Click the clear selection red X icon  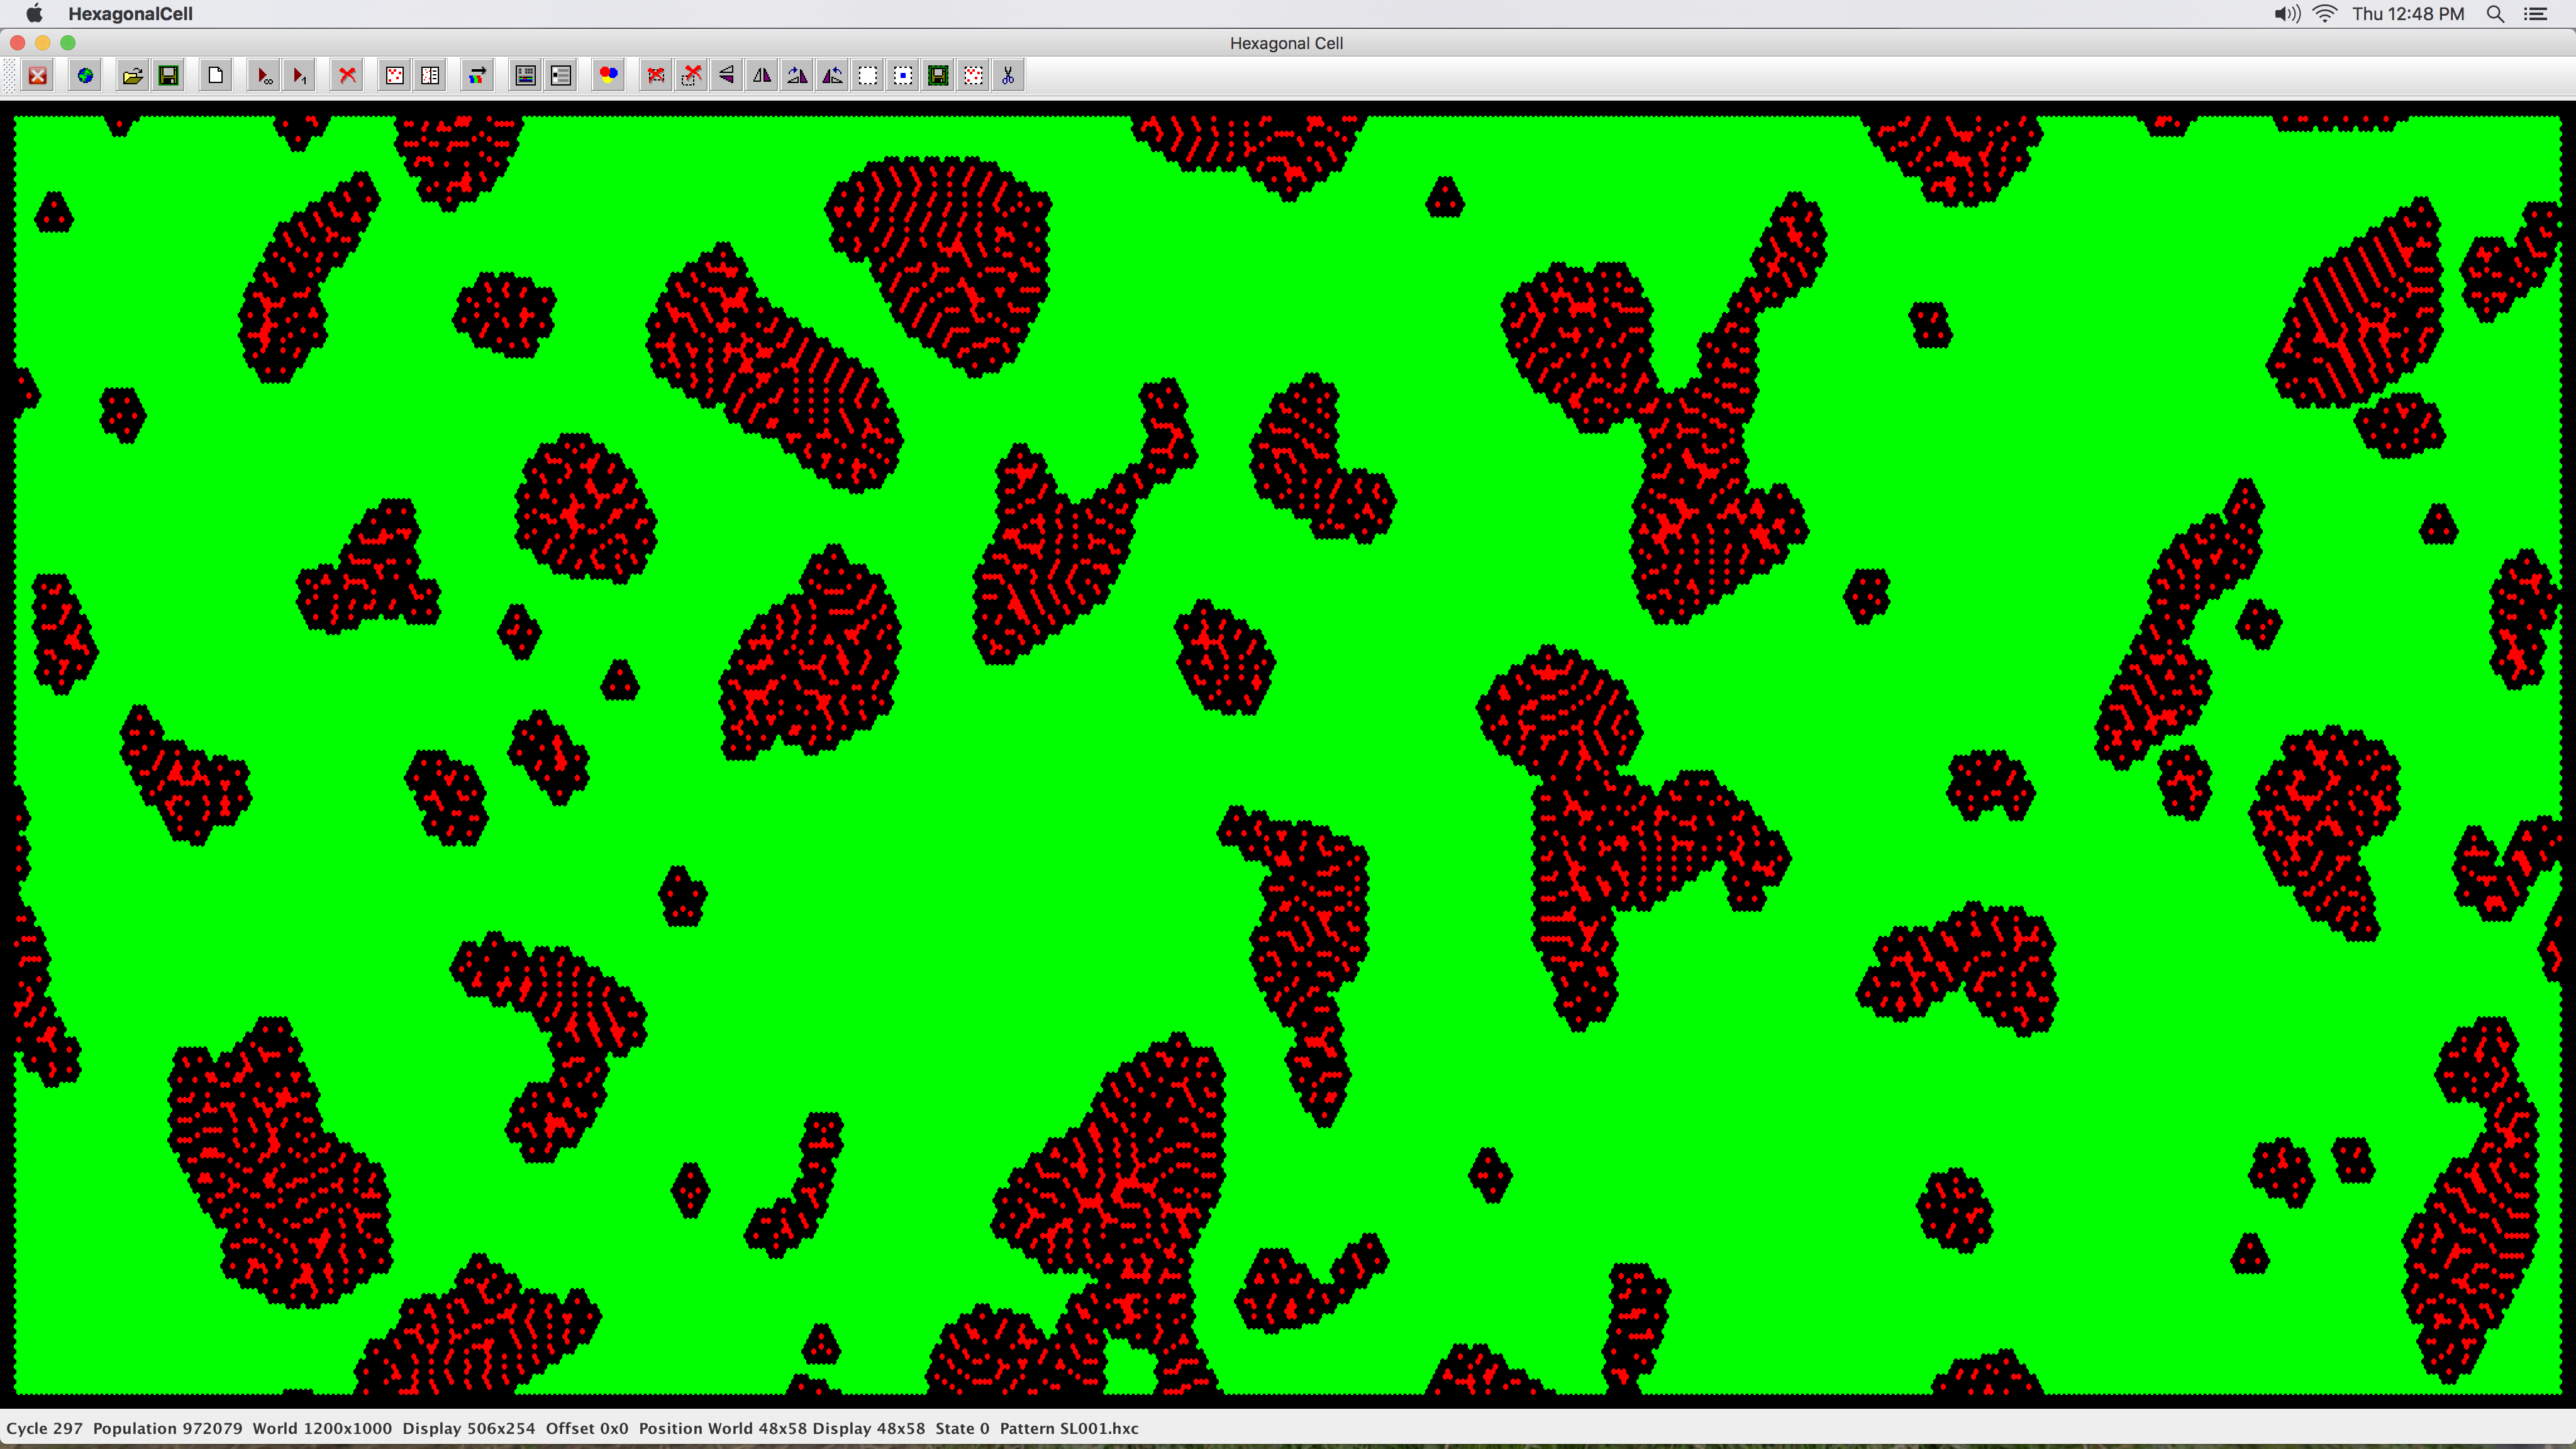click(656, 76)
